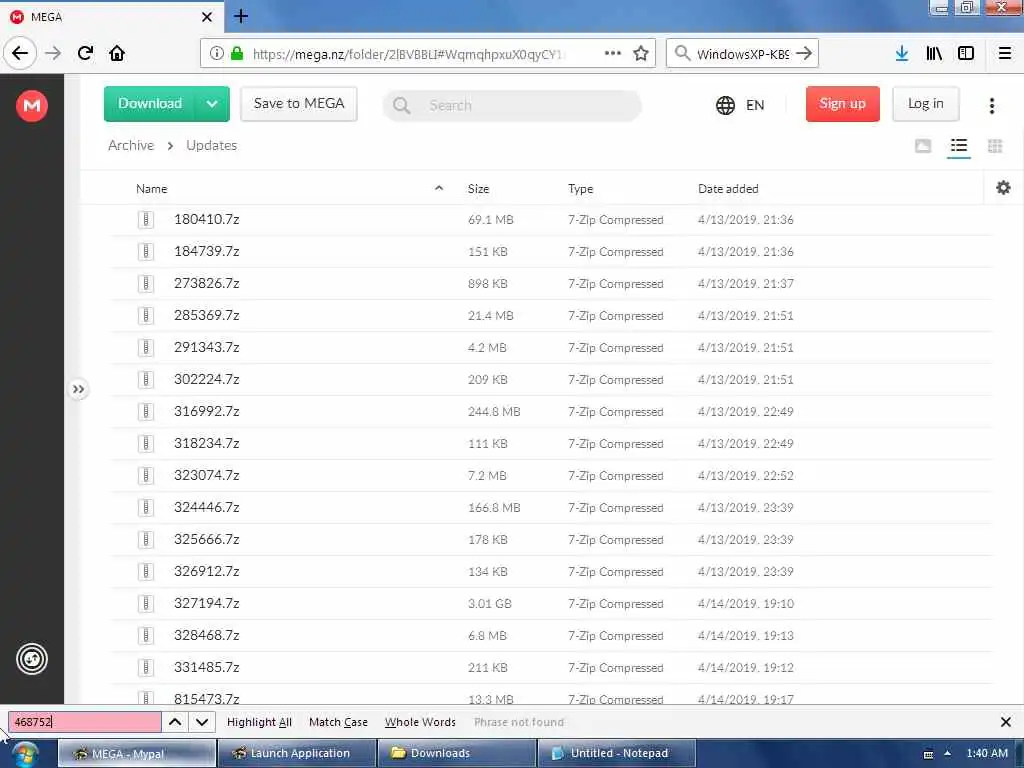Open the browser hamburger menu
The height and width of the screenshot is (768, 1024).
(x=1005, y=54)
